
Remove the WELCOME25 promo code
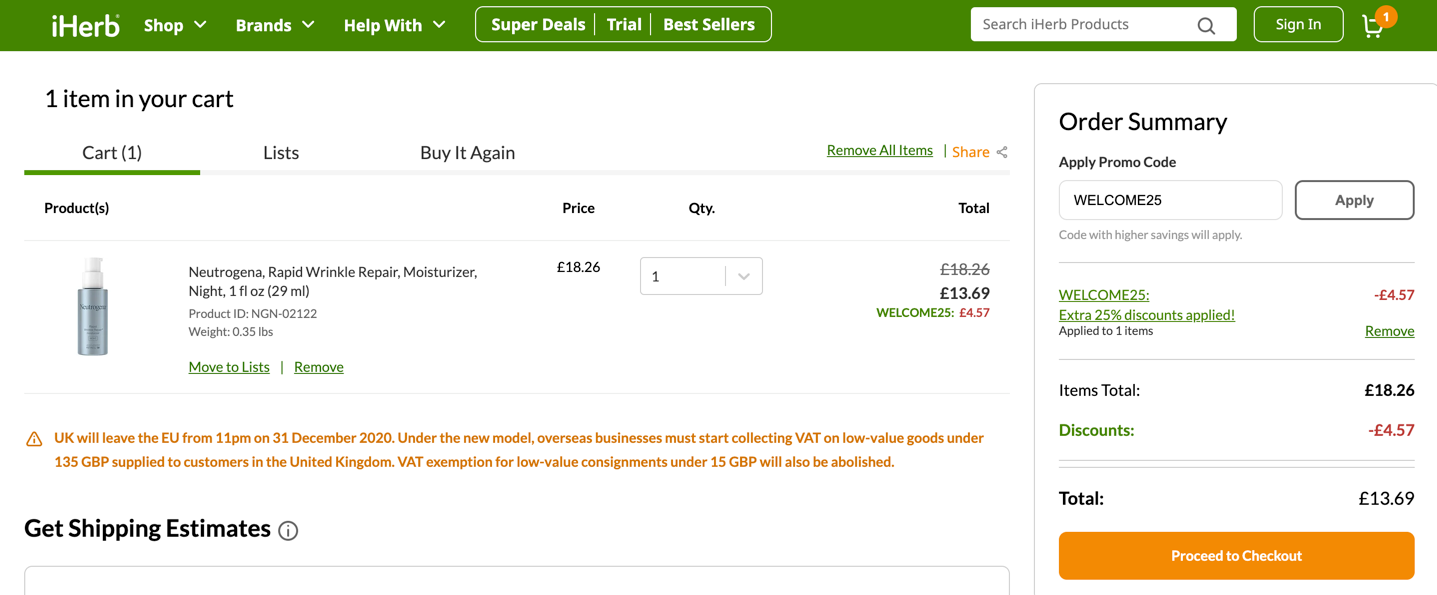coord(1389,331)
